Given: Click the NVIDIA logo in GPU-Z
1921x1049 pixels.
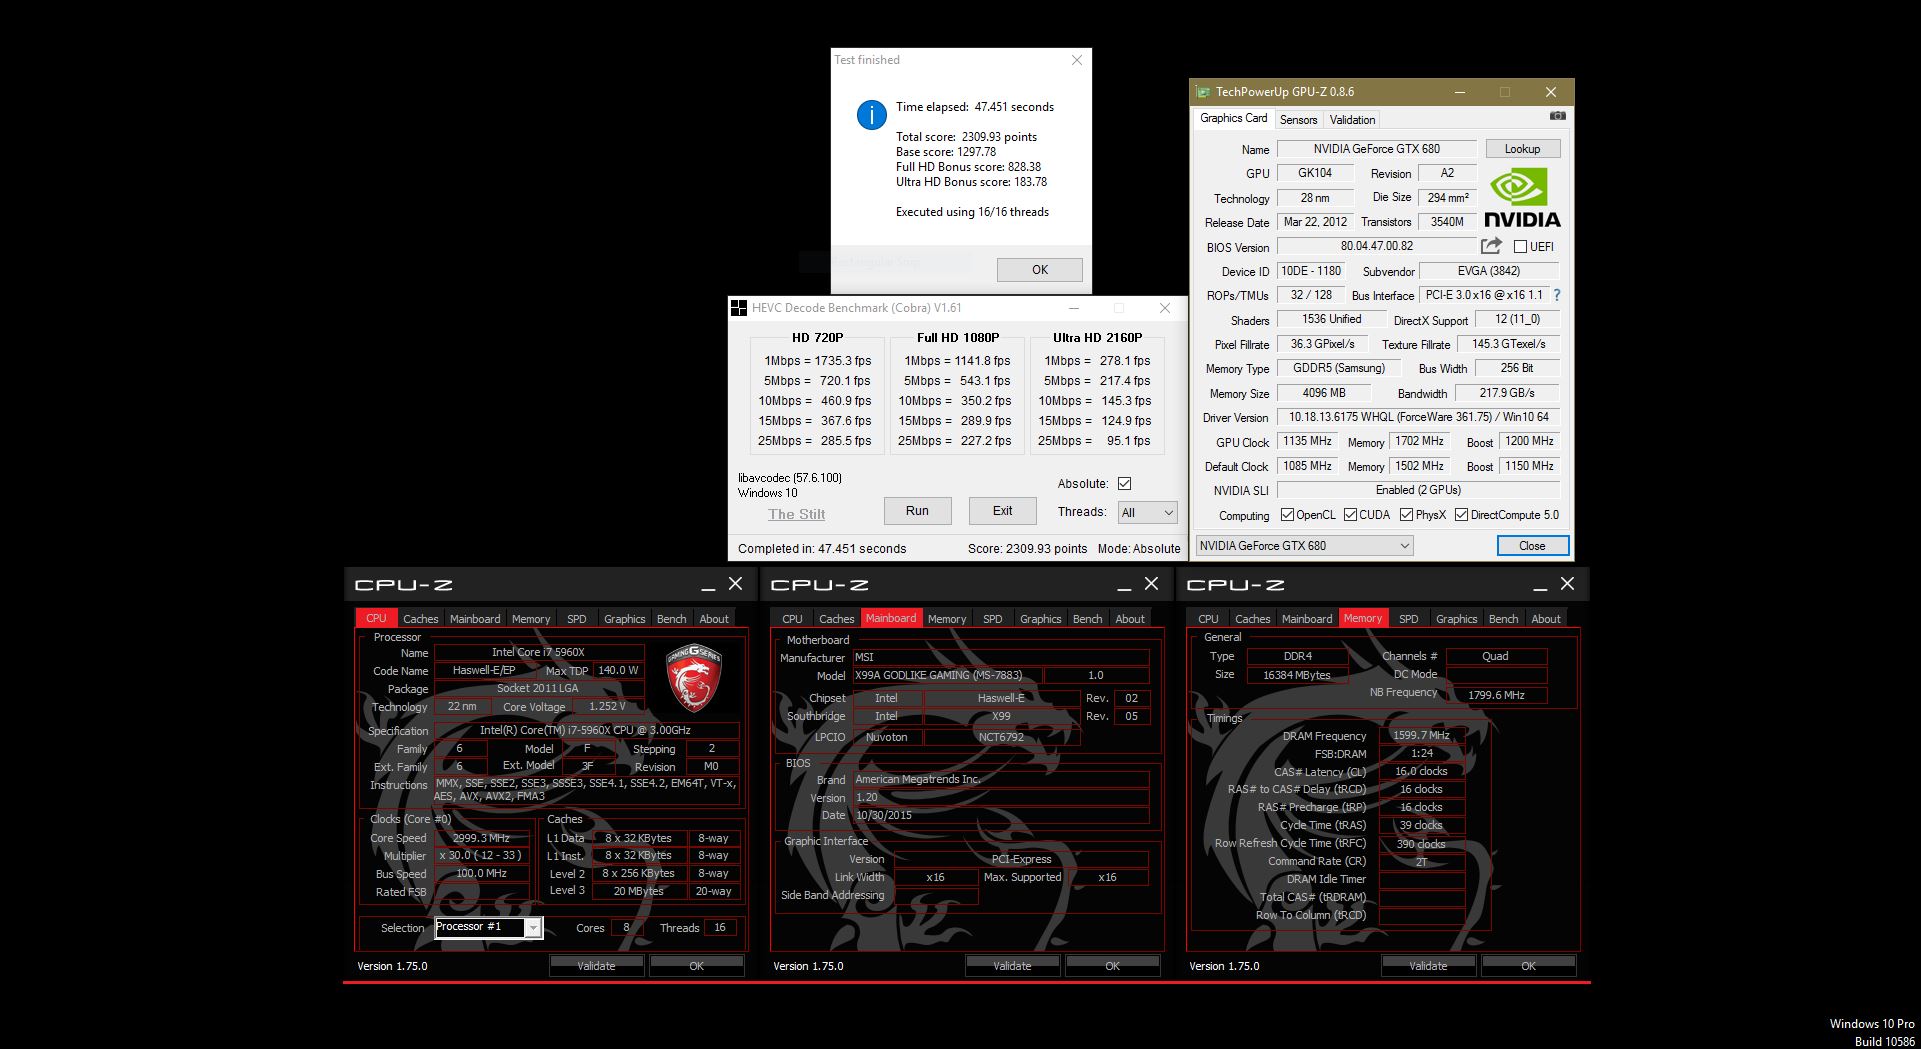Looking at the screenshot, I should (1521, 198).
